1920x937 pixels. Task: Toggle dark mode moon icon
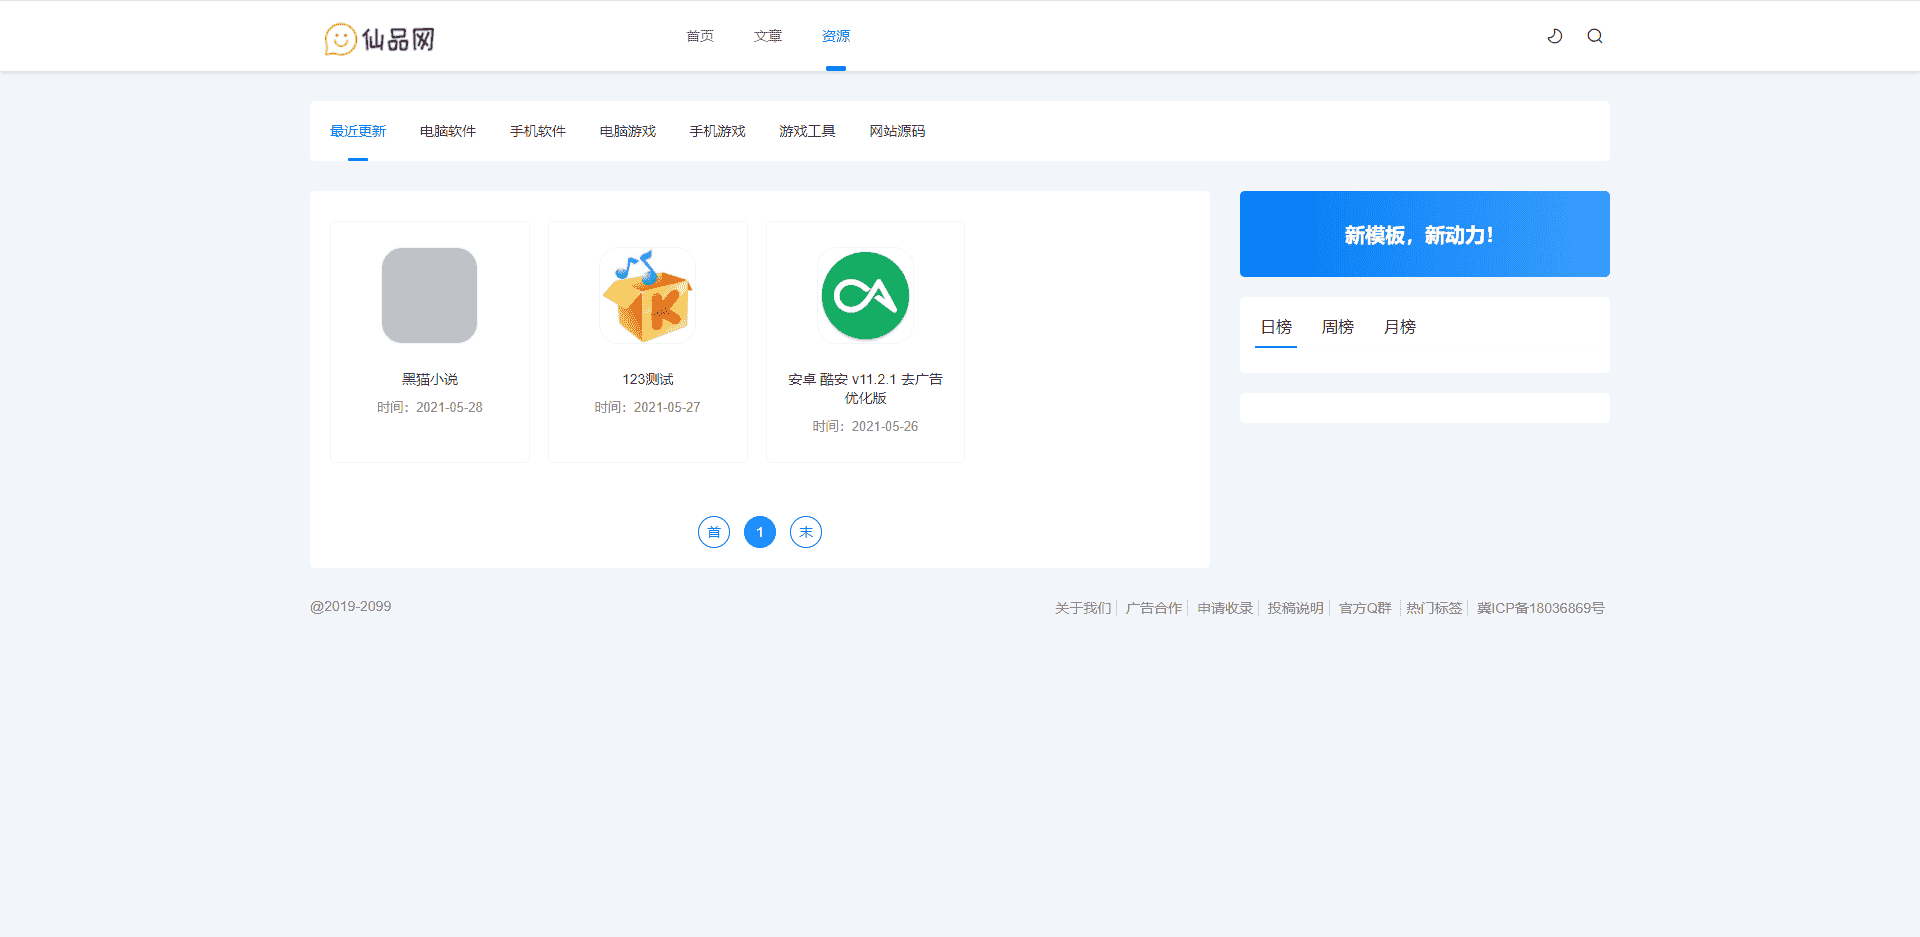(x=1555, y=36)
